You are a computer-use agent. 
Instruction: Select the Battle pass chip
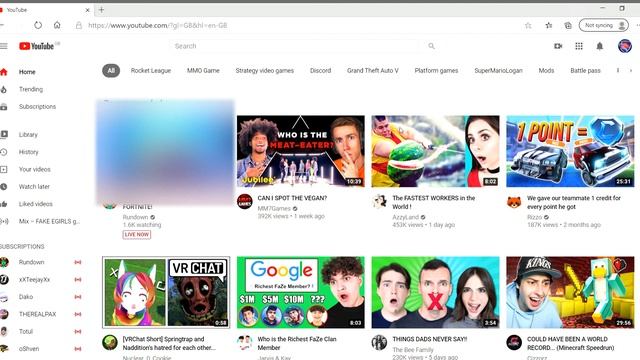(585, 71)
